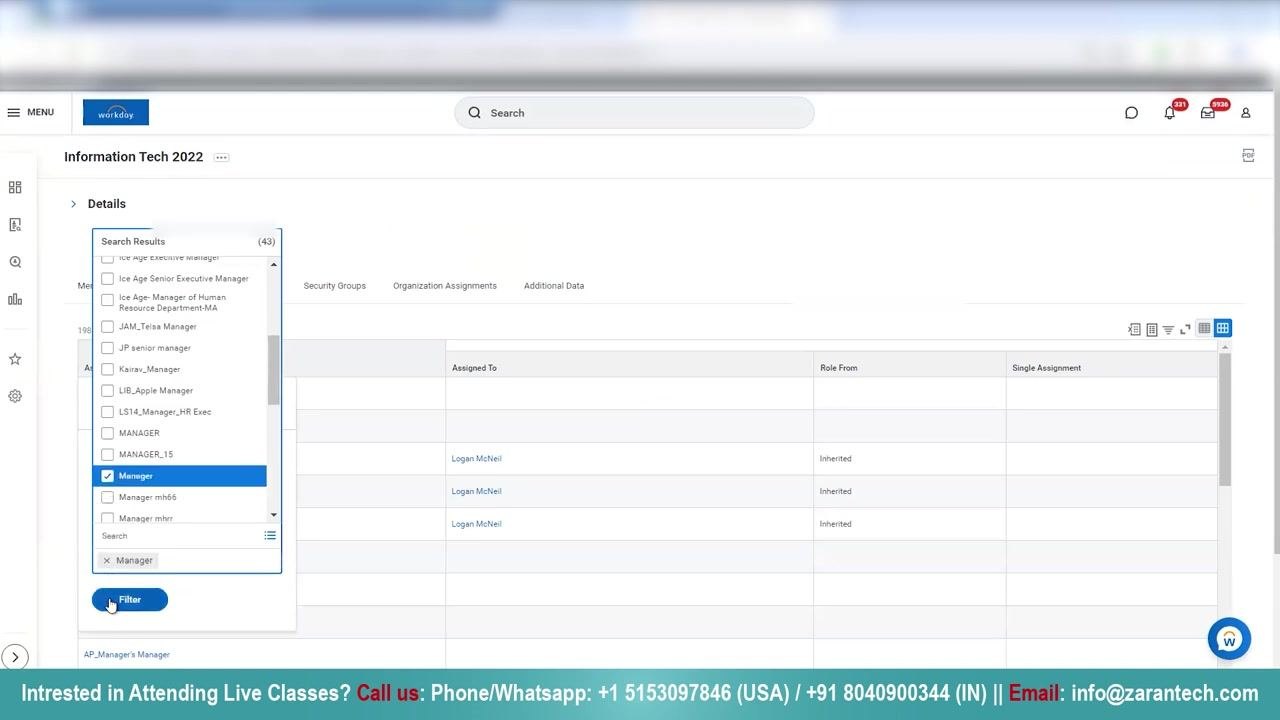Screen dimensions: 1280x720
Task: Switch to the plain table view icon
Action: [x=1204, y=328]
